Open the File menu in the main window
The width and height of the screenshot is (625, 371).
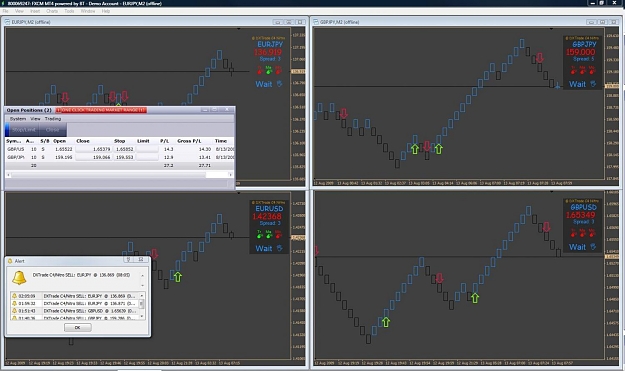(x=6, y=11)
